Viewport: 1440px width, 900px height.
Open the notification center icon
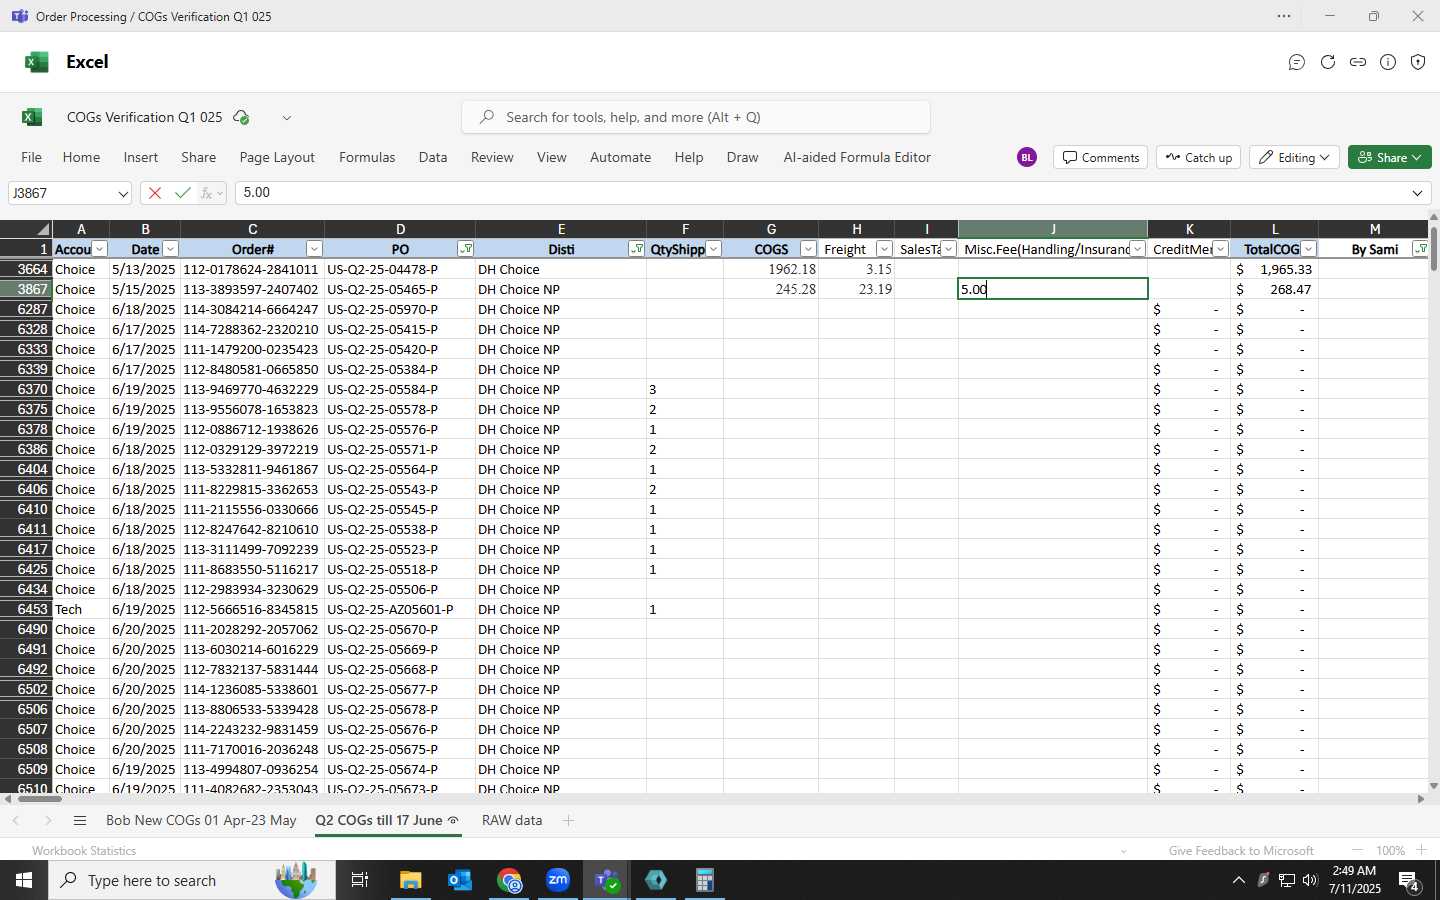pos(1409,881)
